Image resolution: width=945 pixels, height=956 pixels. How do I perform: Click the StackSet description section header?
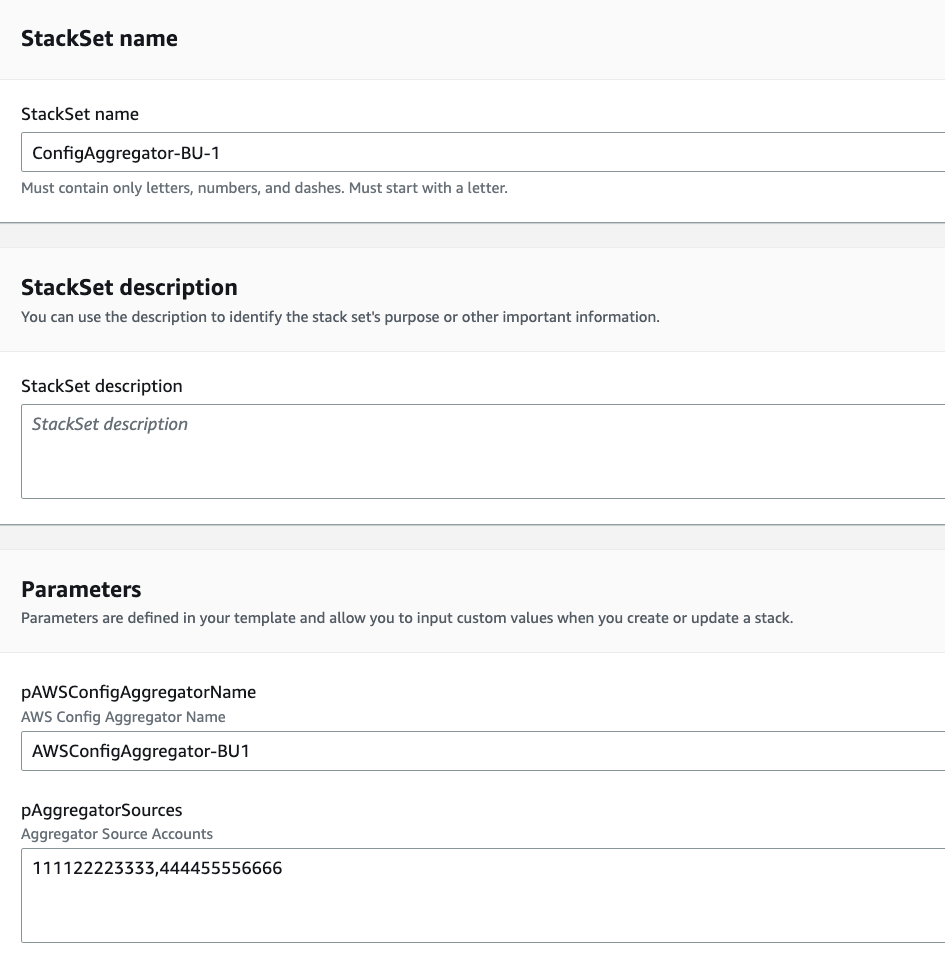129,287
